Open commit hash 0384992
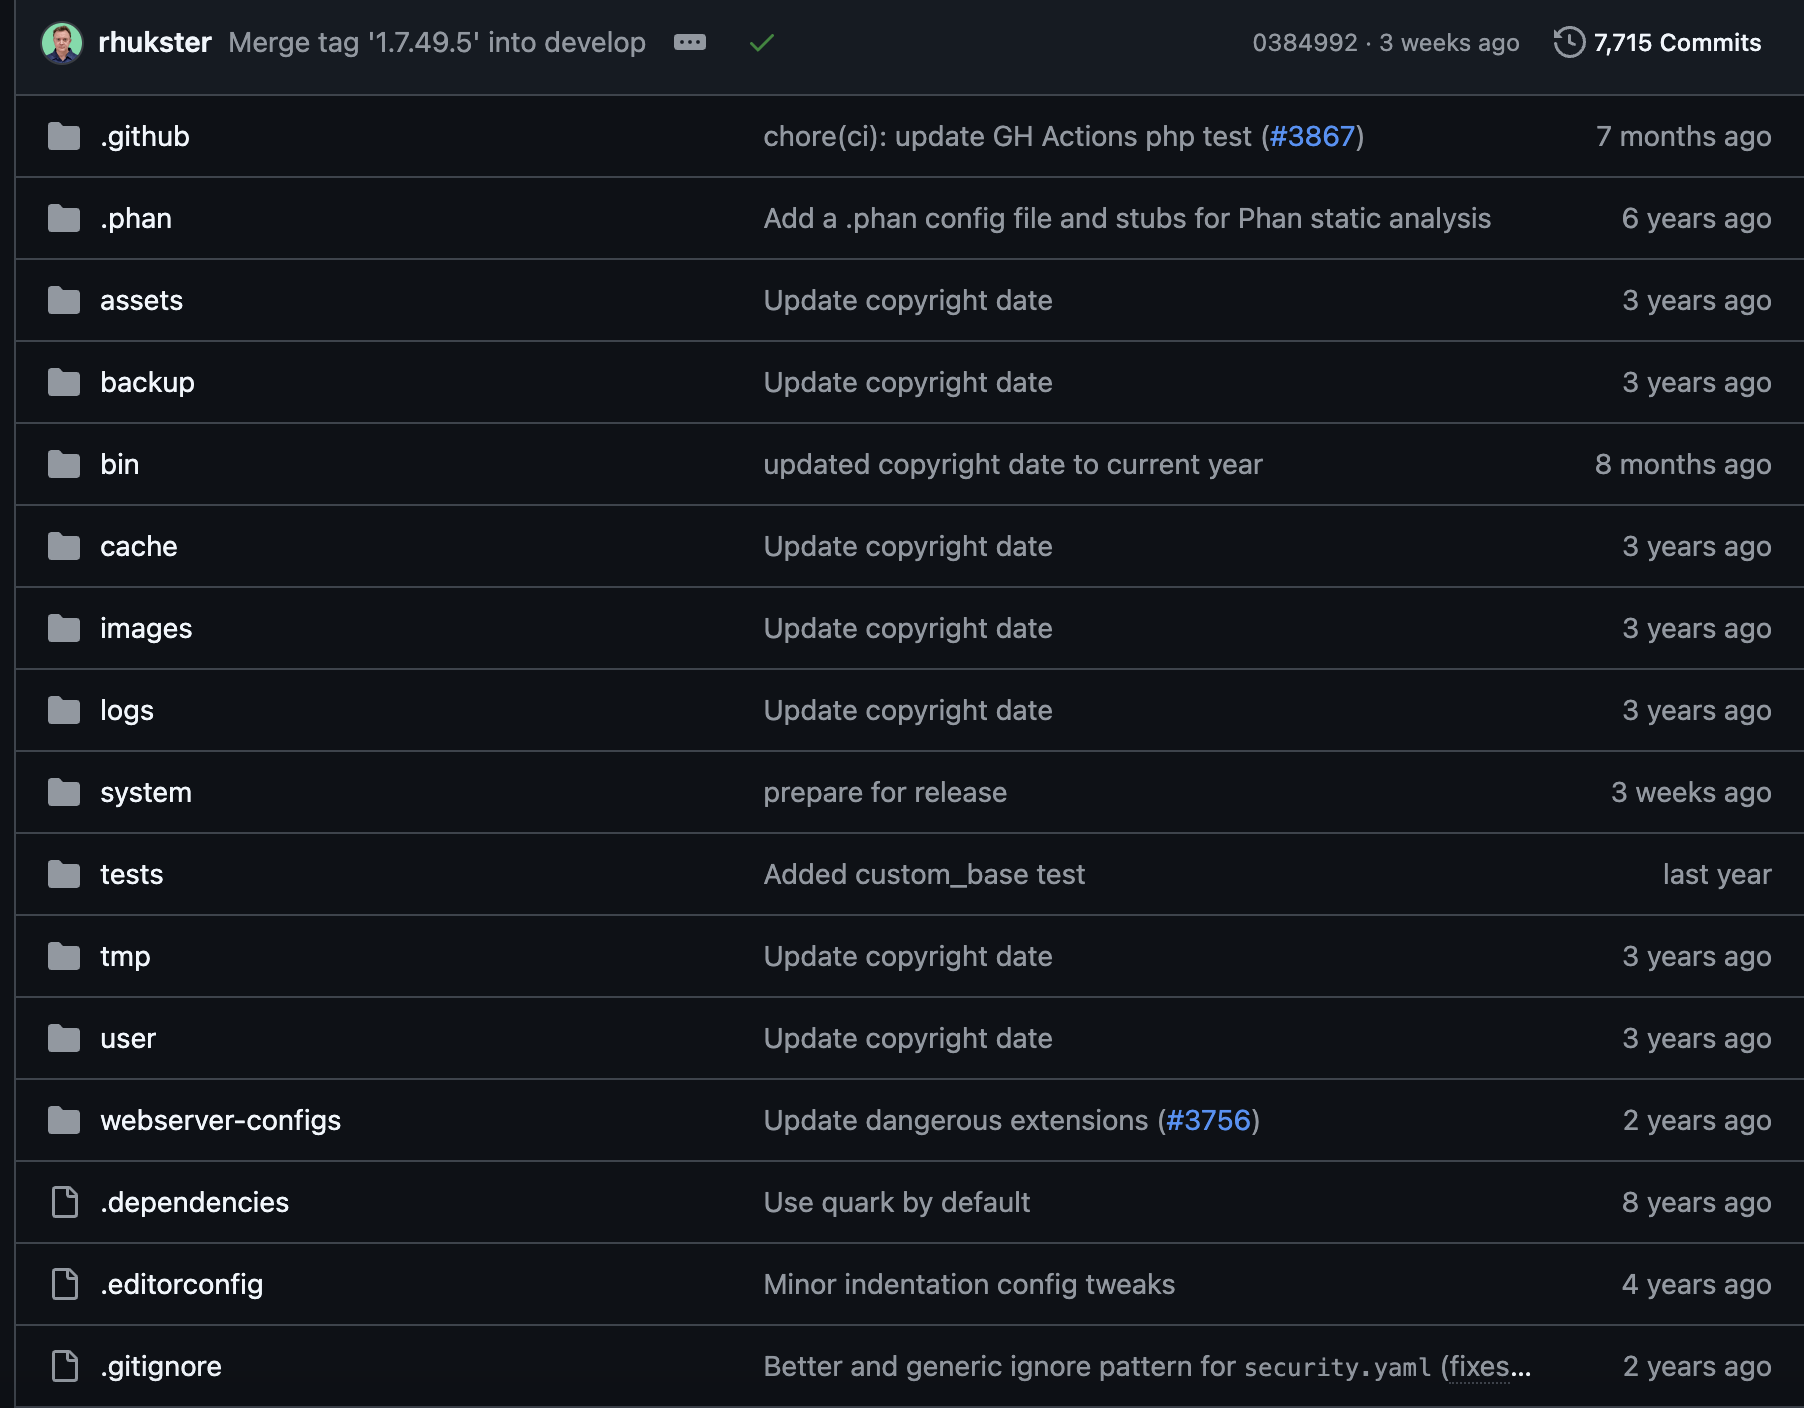 [1304, 43]
